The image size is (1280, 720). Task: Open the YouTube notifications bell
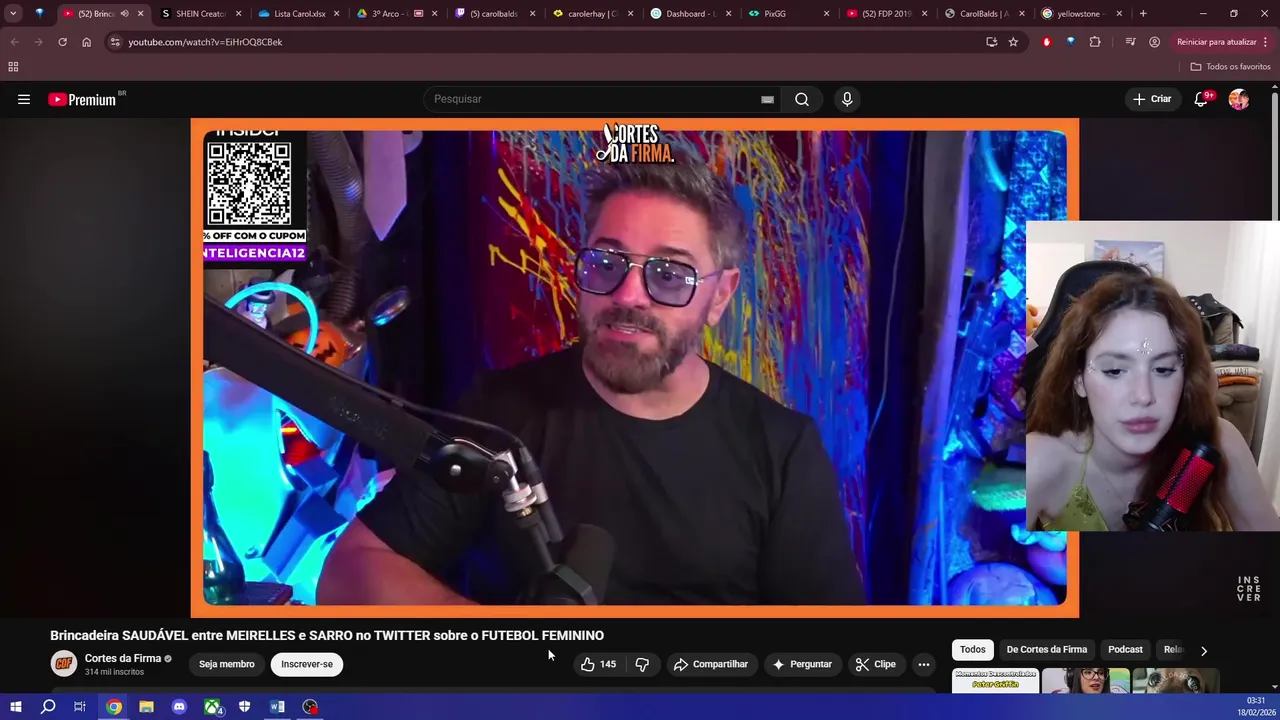[x=1201, y=99]
